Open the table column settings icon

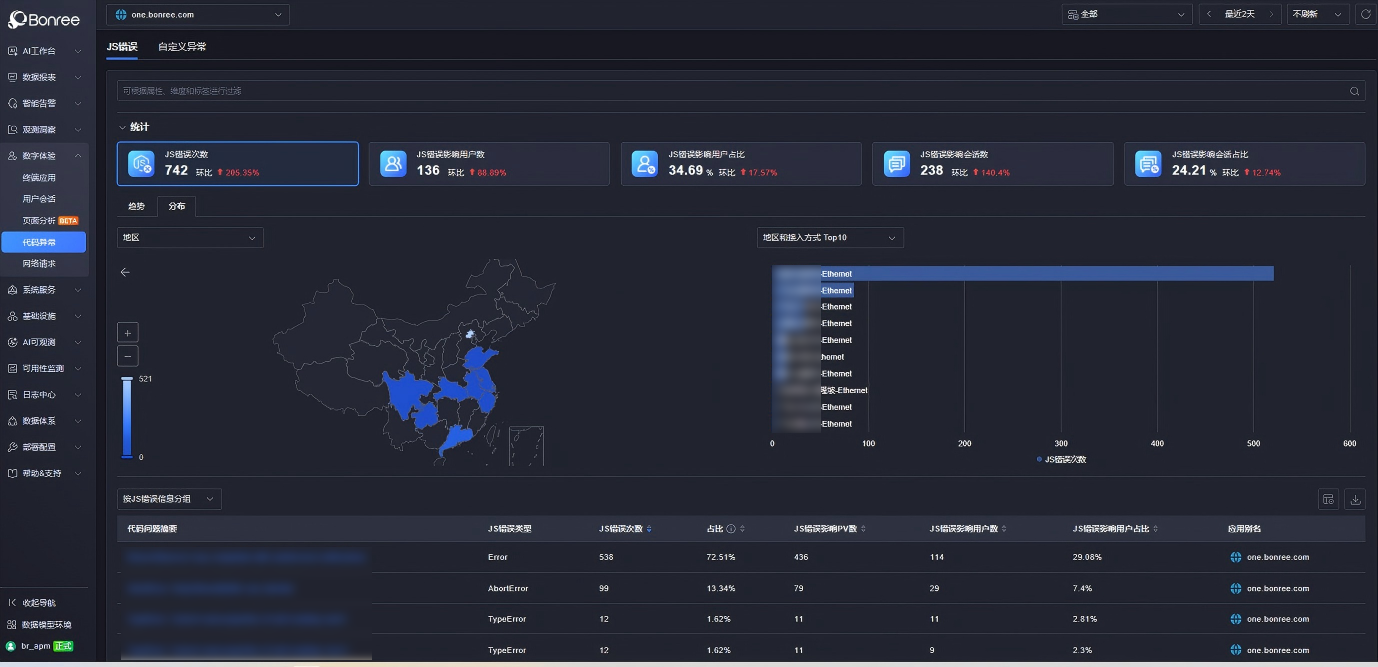(x=1328, y=499)
